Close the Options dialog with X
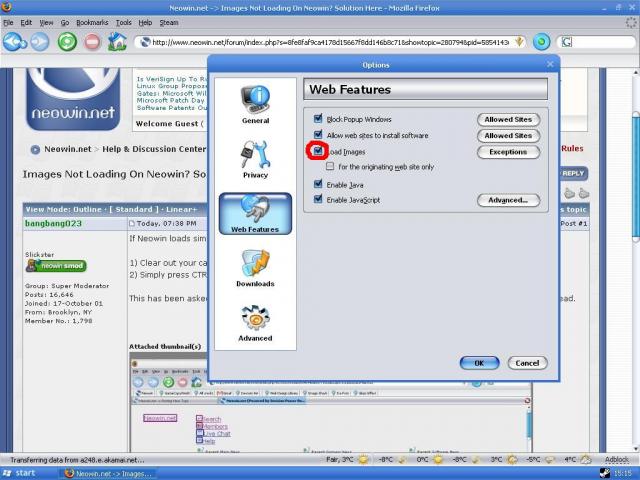 (x=550, y=64)
